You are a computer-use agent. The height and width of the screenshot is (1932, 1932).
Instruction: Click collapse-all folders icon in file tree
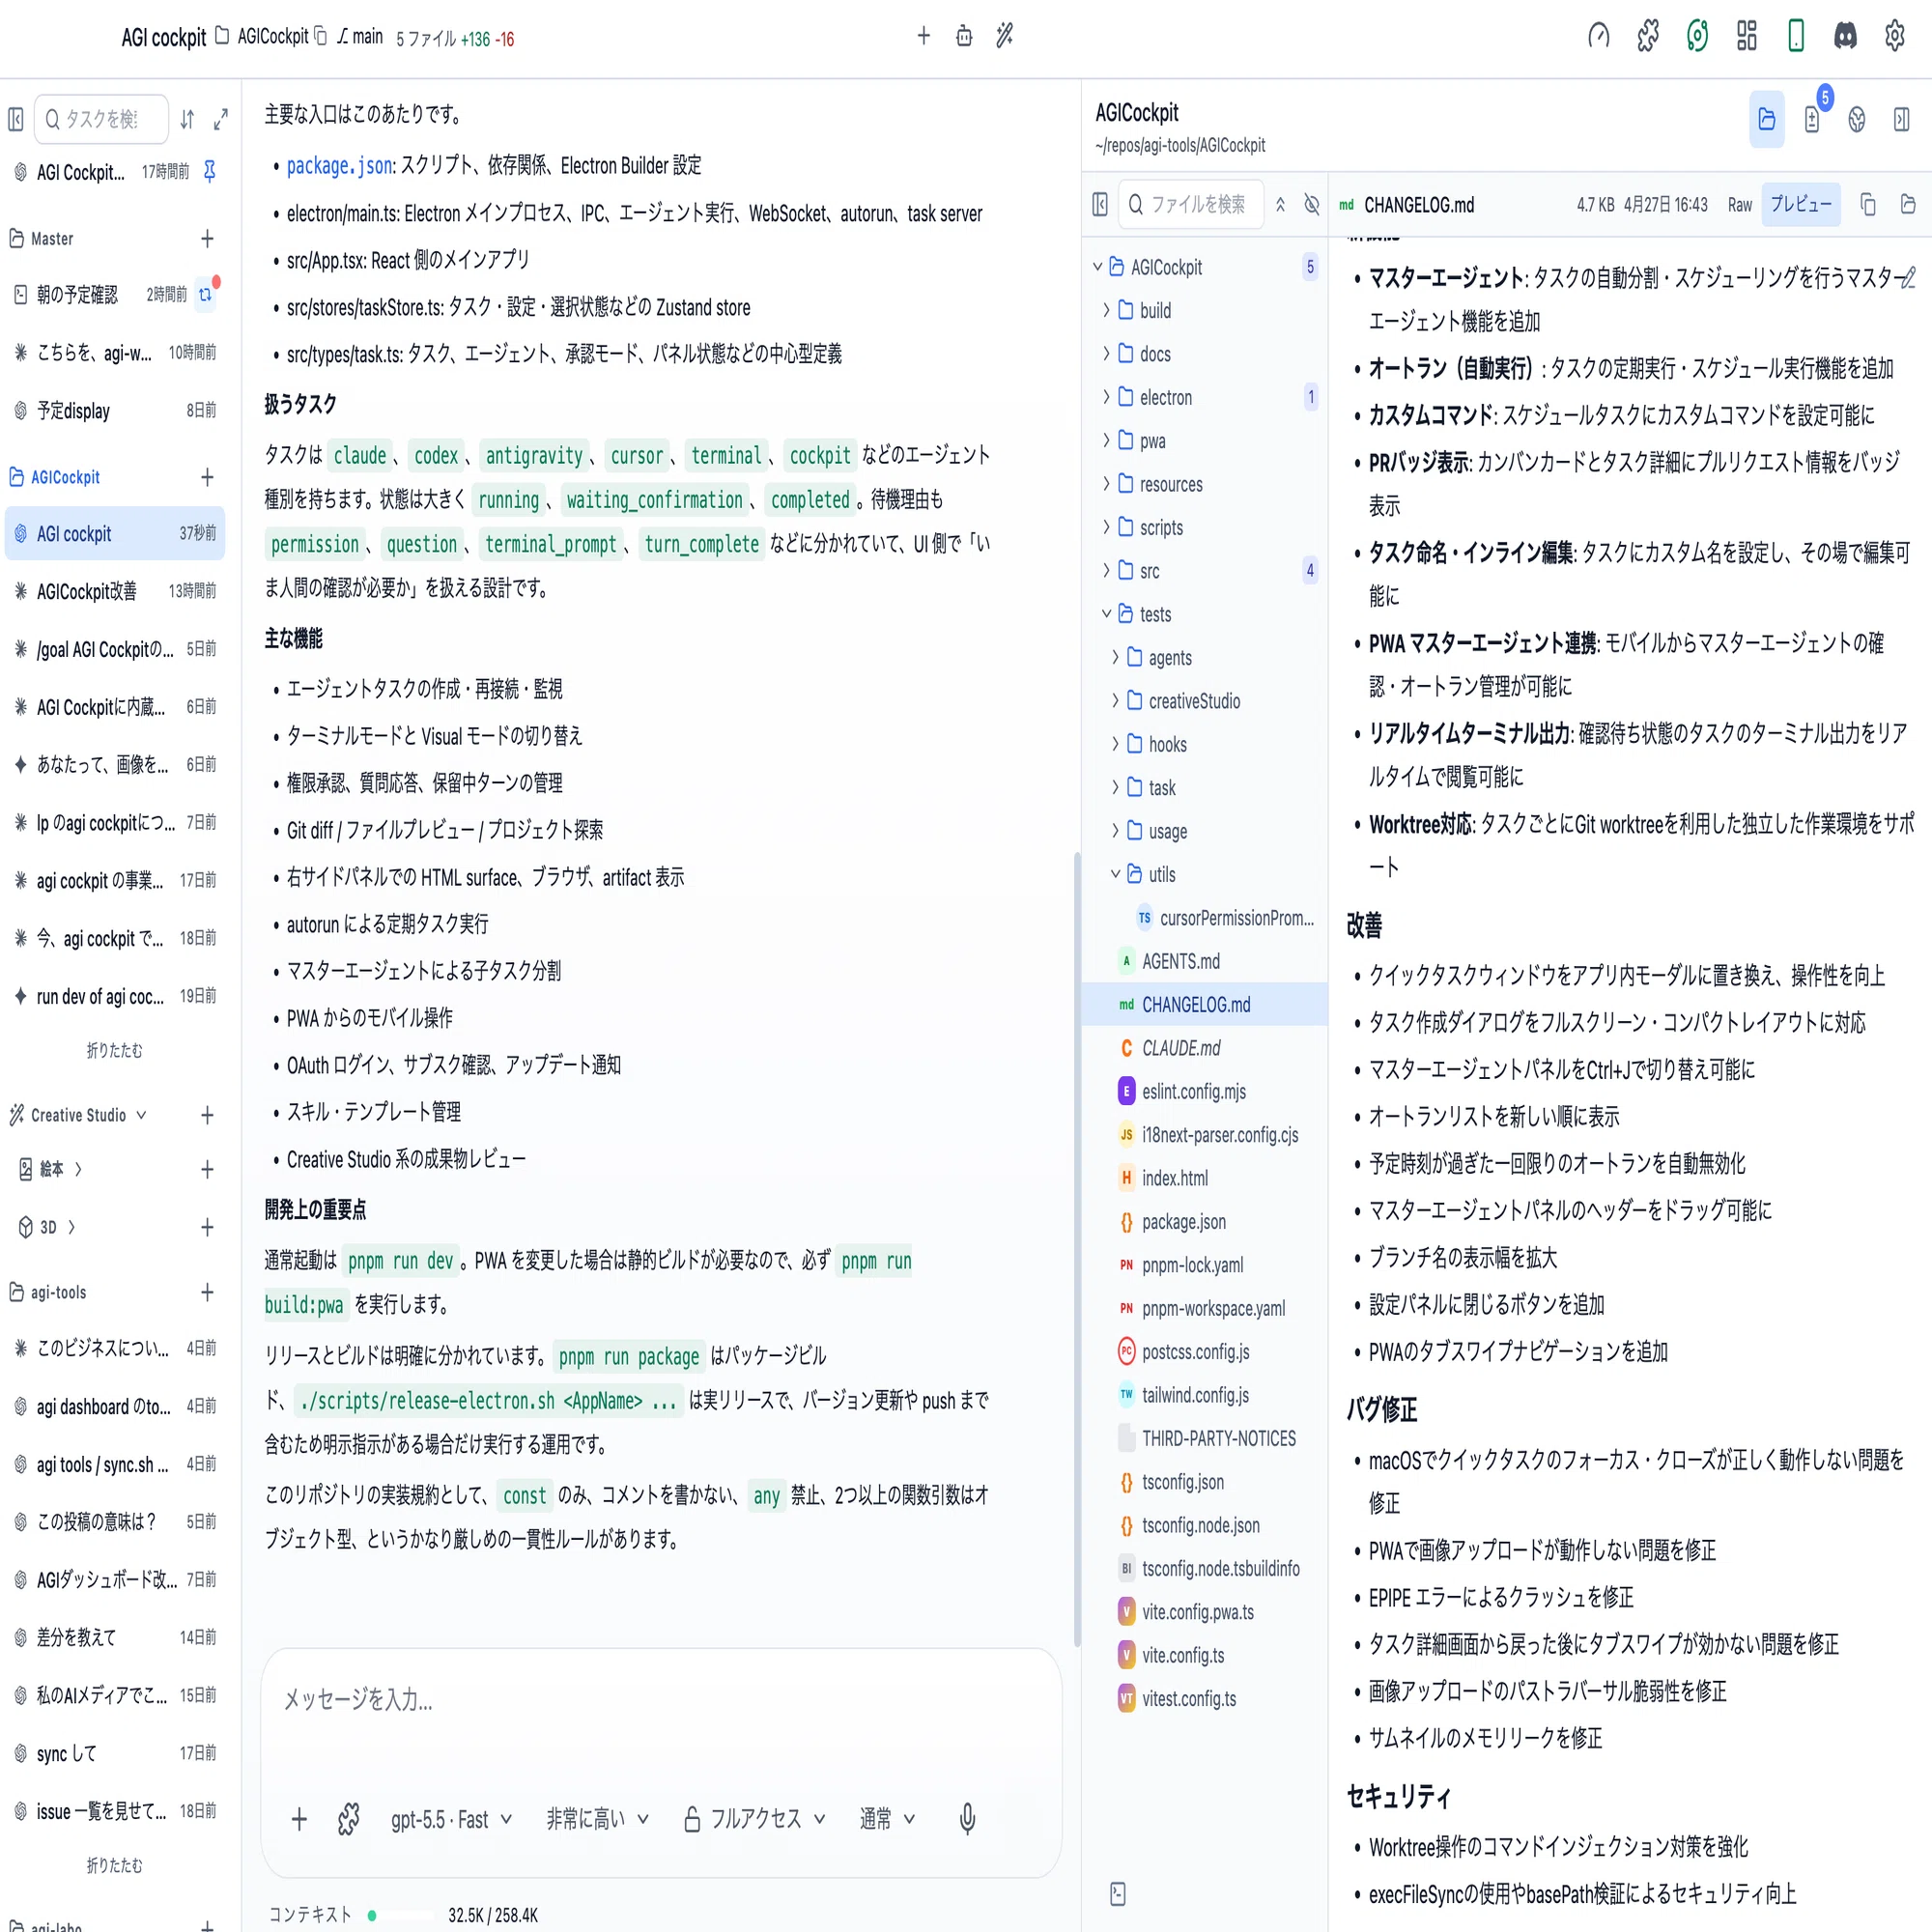point(1280,205)
